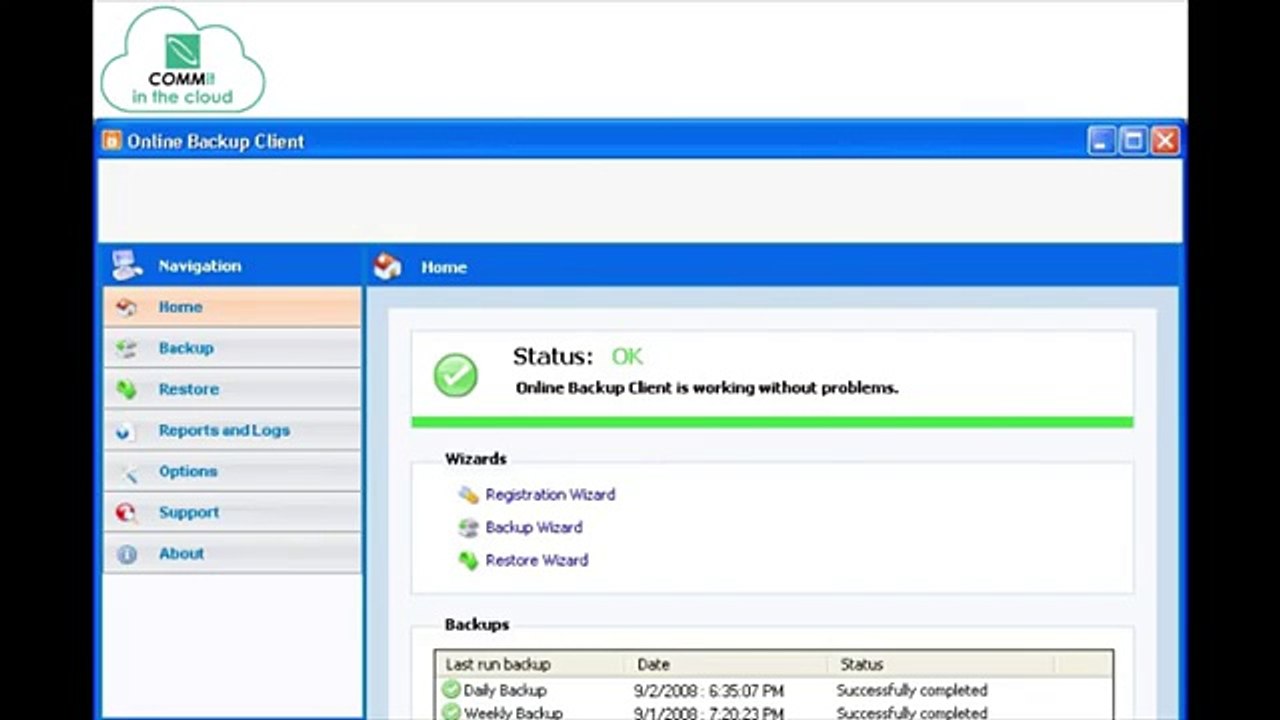This screenshot has width=1280, height=720.
Task: Click the Daily Backup success check icon
Action: (451, 690)
